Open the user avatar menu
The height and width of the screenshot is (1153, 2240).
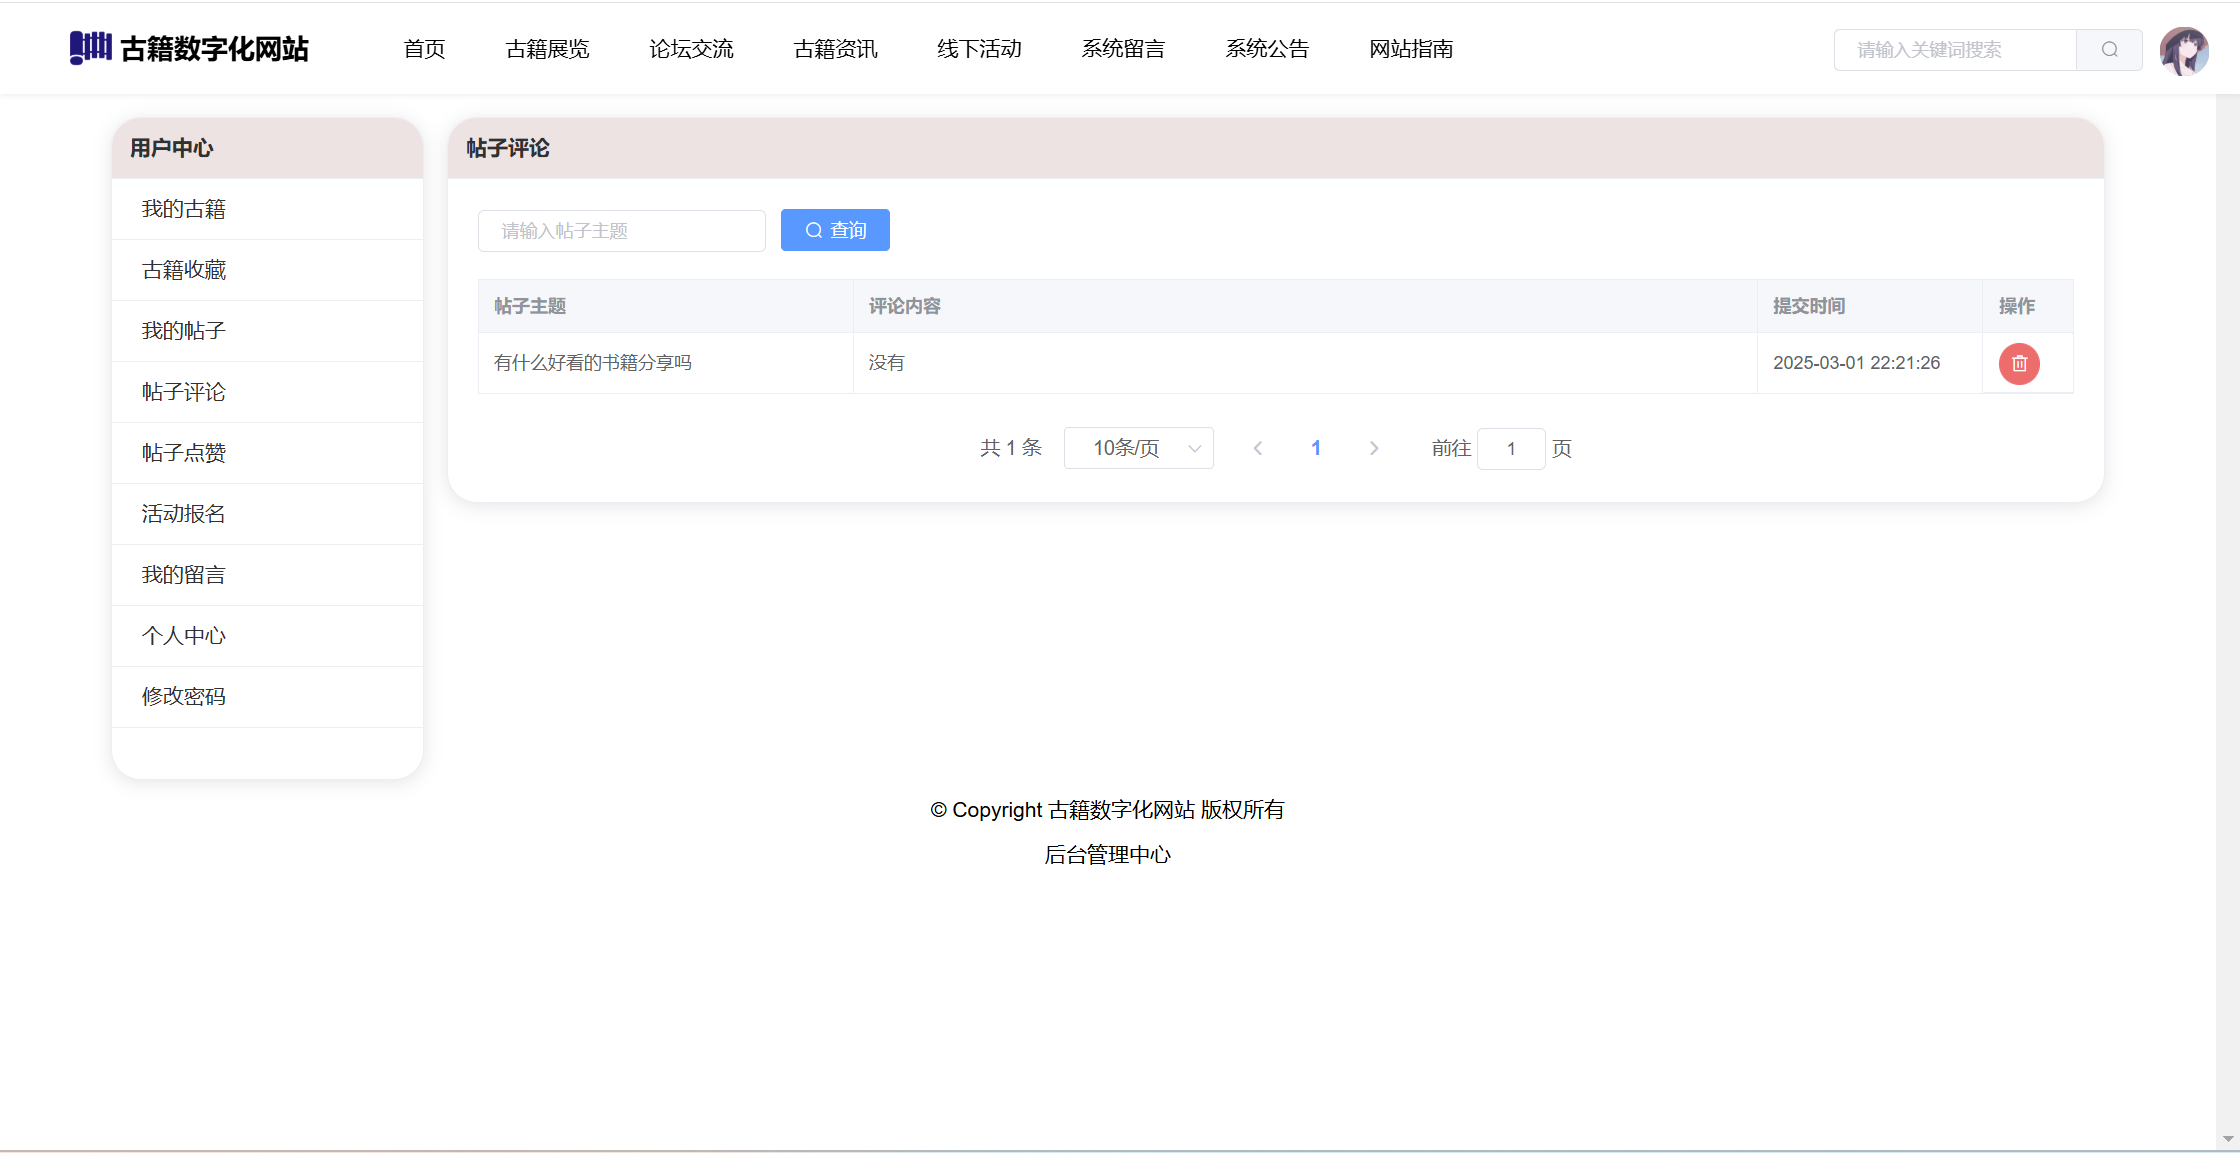pyautogui.click(x=2183, y=51)
